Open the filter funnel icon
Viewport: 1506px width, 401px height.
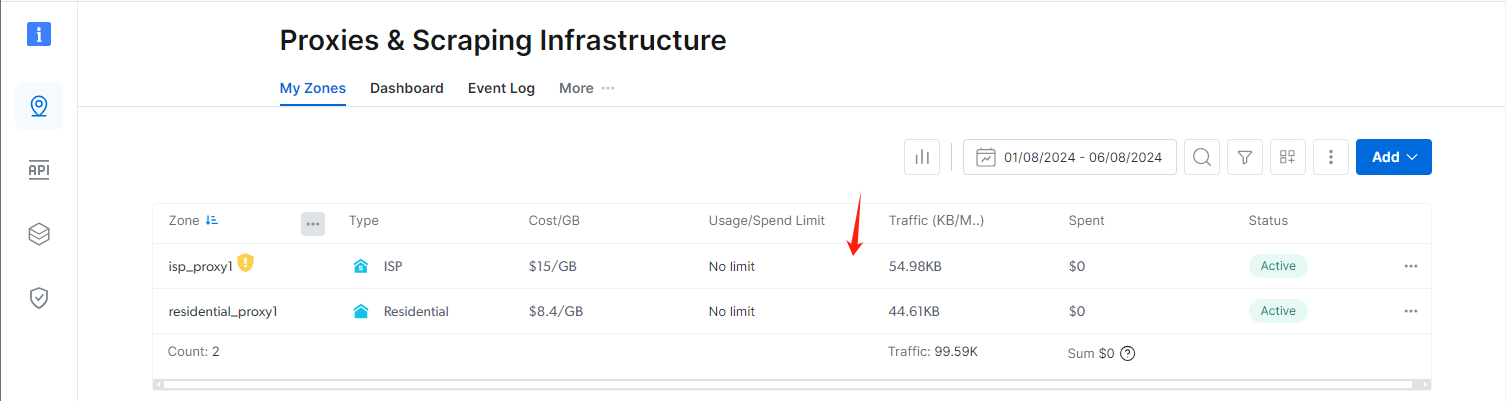tap(1245, 157)
